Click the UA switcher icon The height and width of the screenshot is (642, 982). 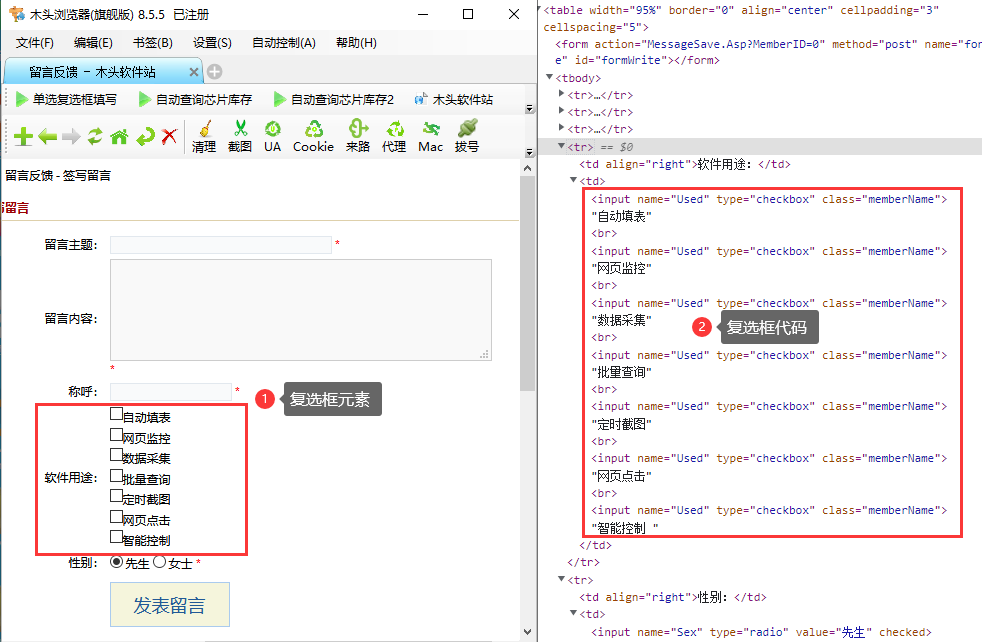(x=274, y=136)
